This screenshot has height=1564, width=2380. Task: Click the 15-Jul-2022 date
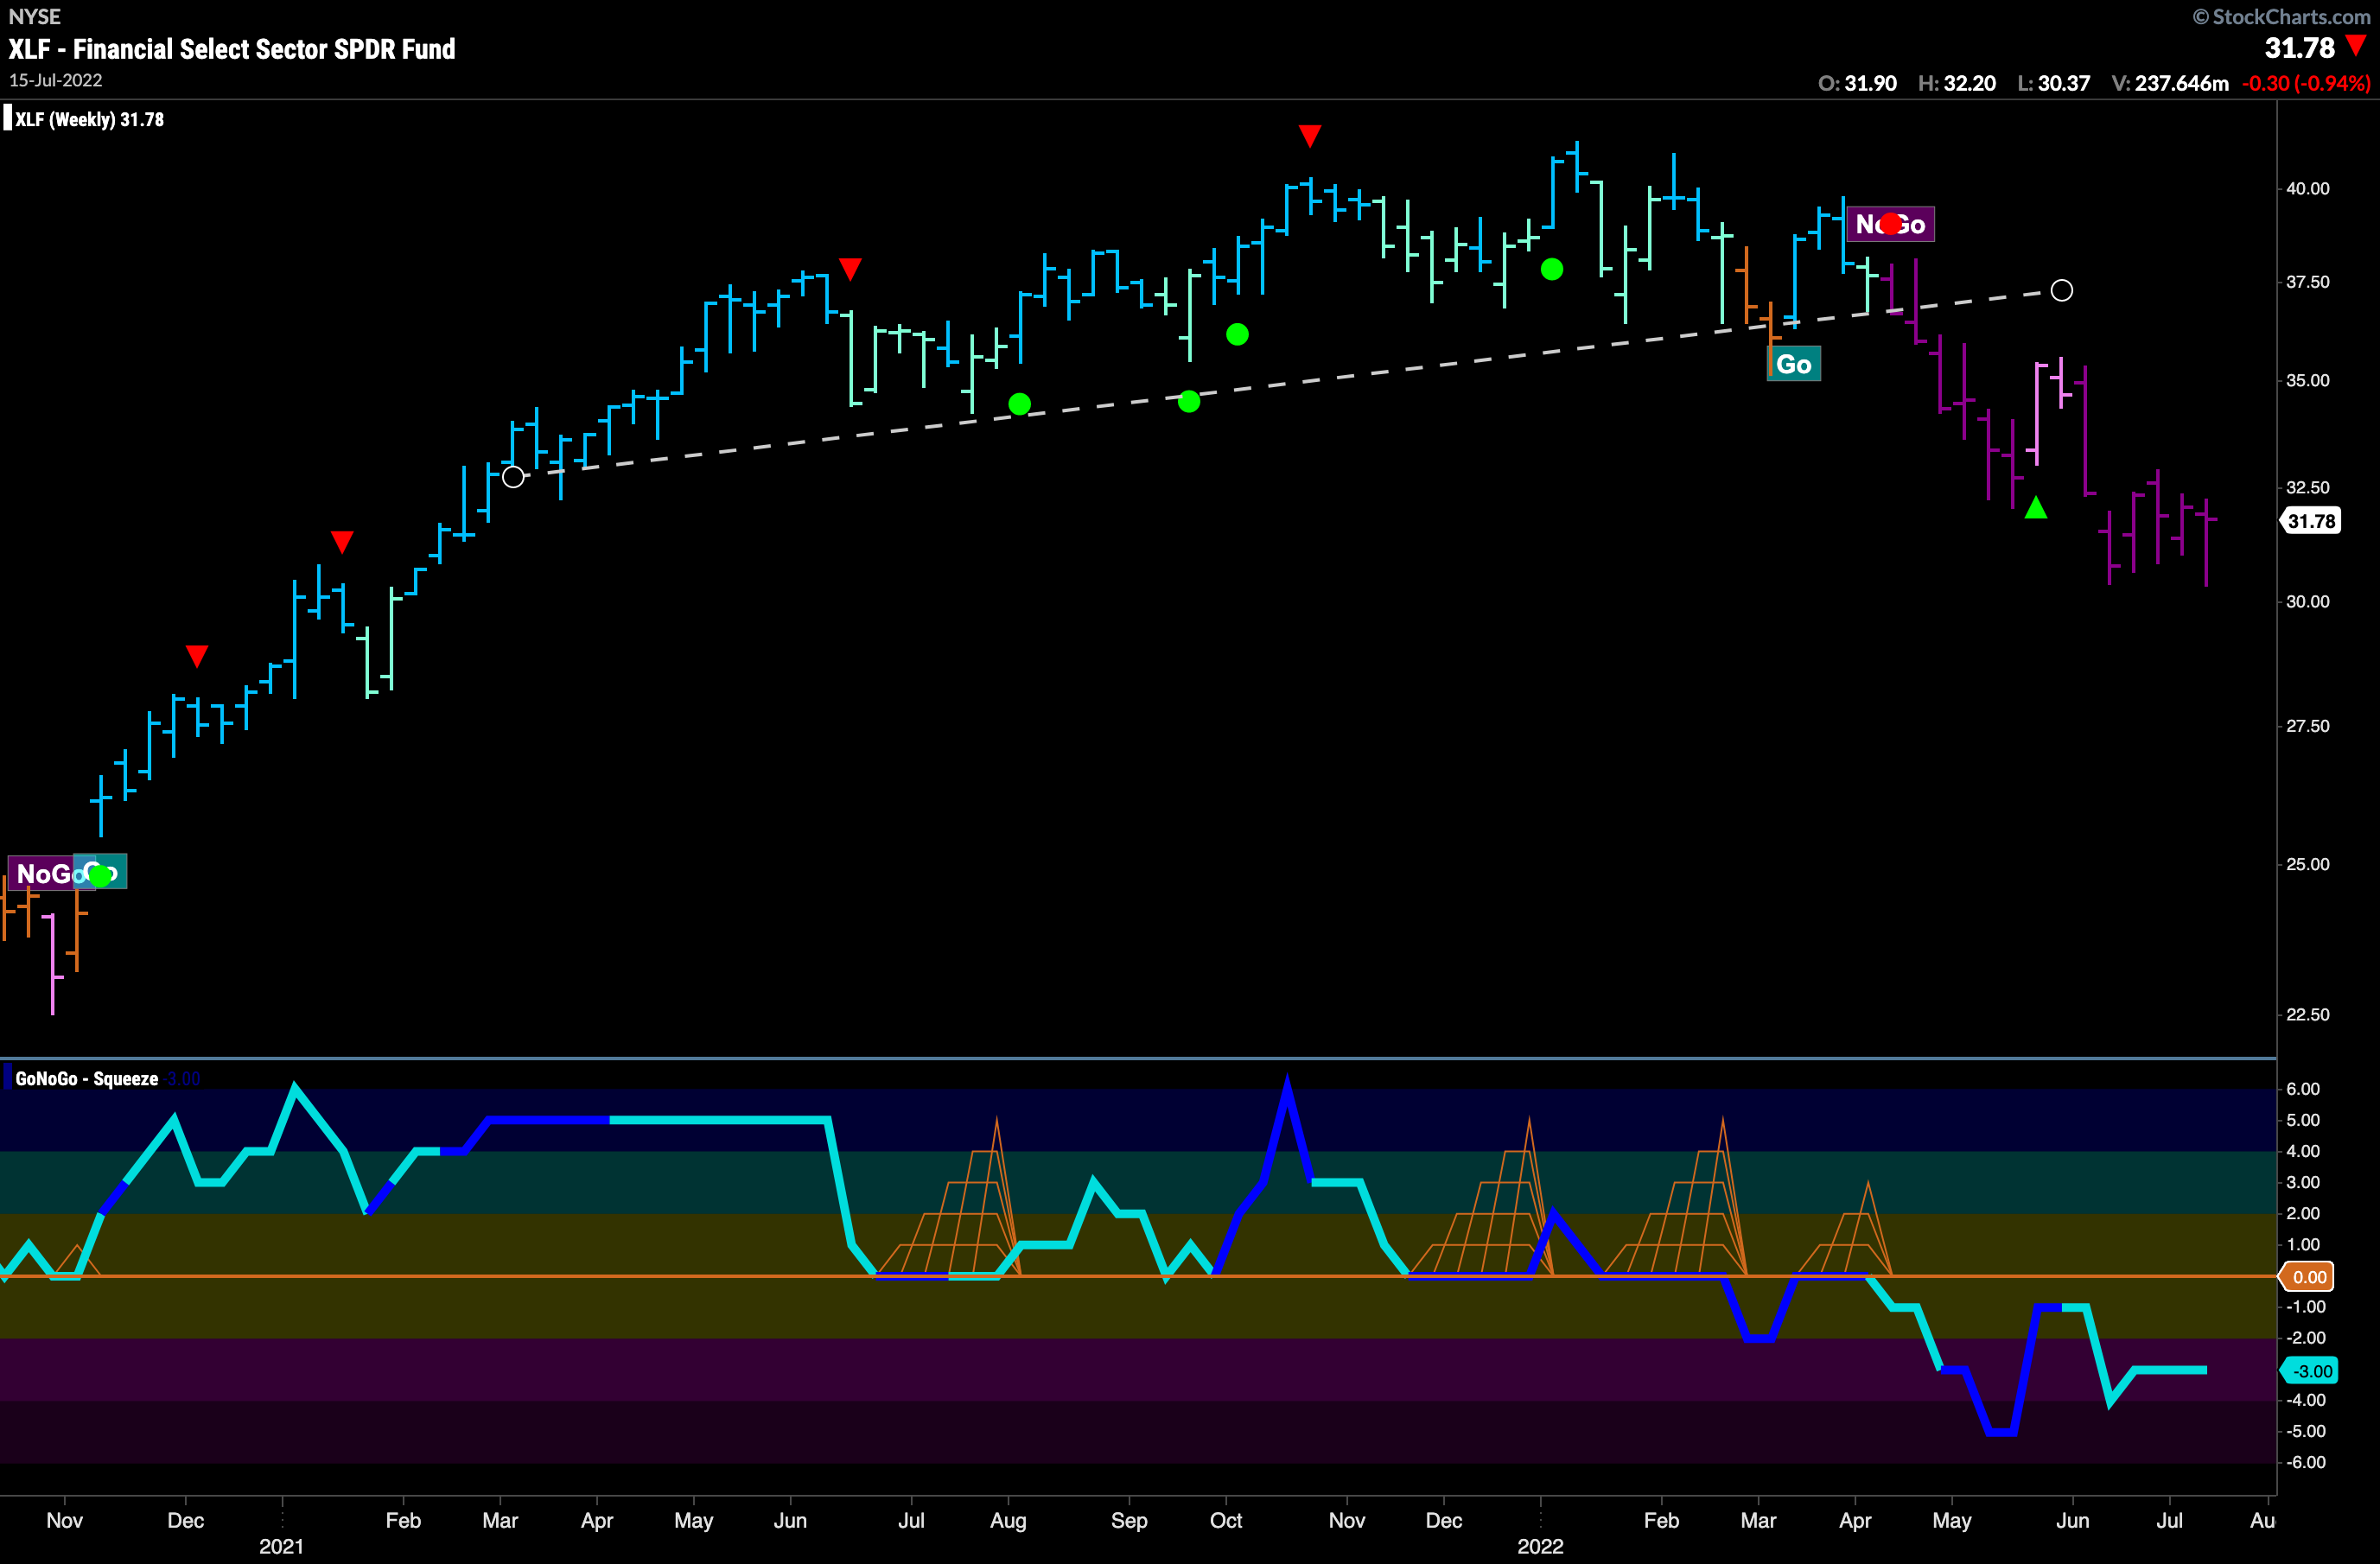tap(56, 80)
